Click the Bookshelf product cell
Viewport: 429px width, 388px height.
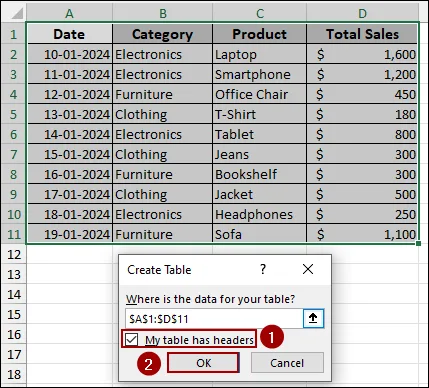coord(260,174)
